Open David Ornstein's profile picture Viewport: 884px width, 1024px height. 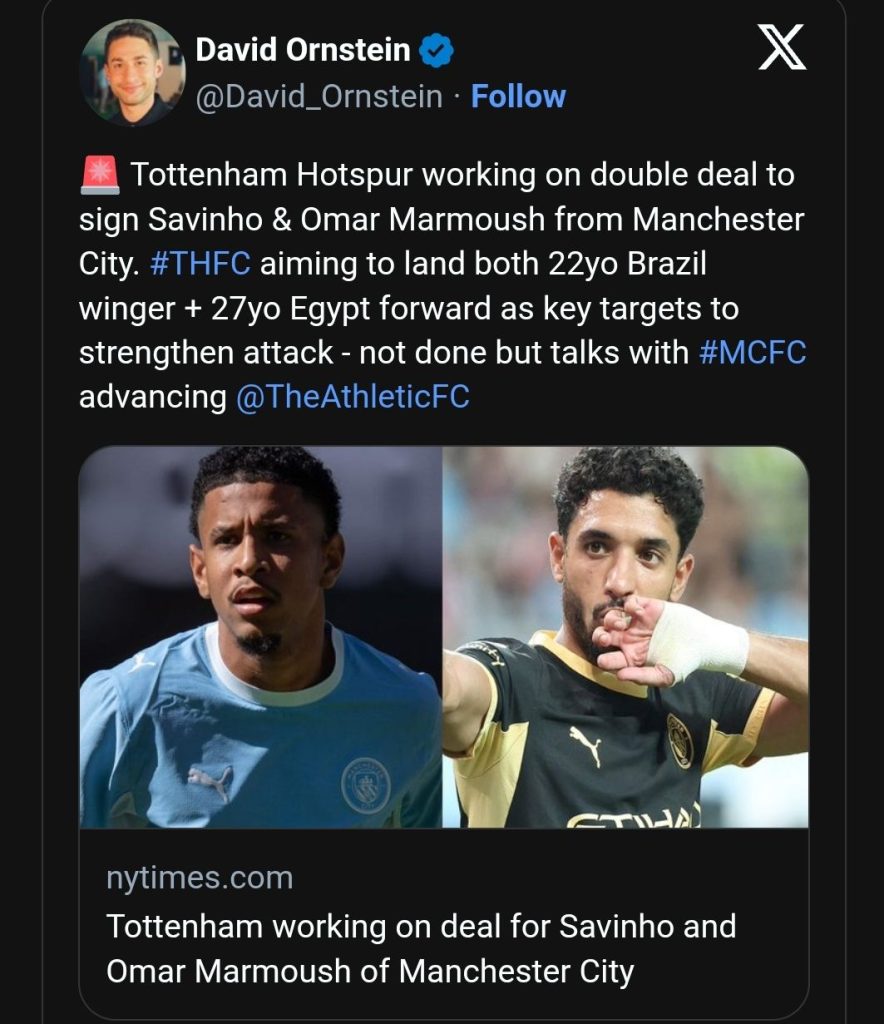(x=133, y=72)
